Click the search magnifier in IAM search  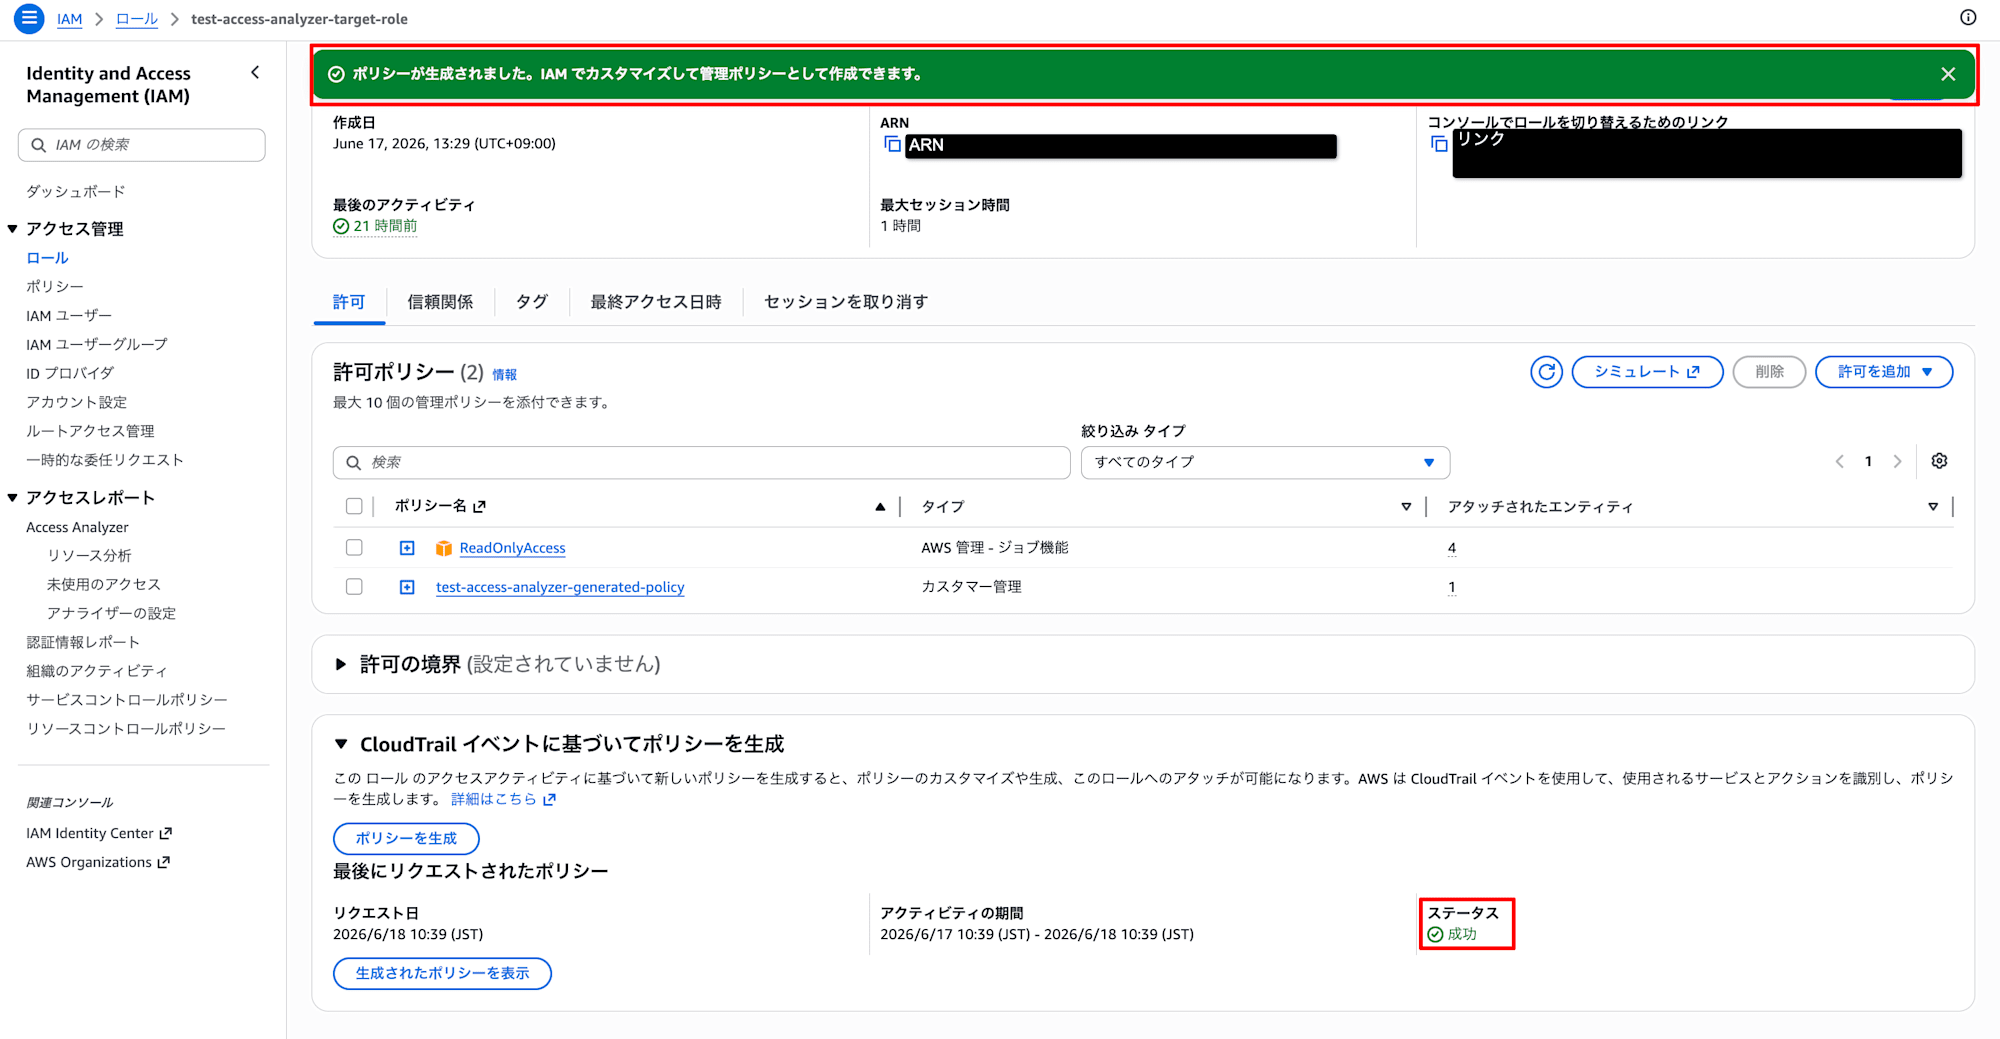pyautogui.click(x=38, y=145)
